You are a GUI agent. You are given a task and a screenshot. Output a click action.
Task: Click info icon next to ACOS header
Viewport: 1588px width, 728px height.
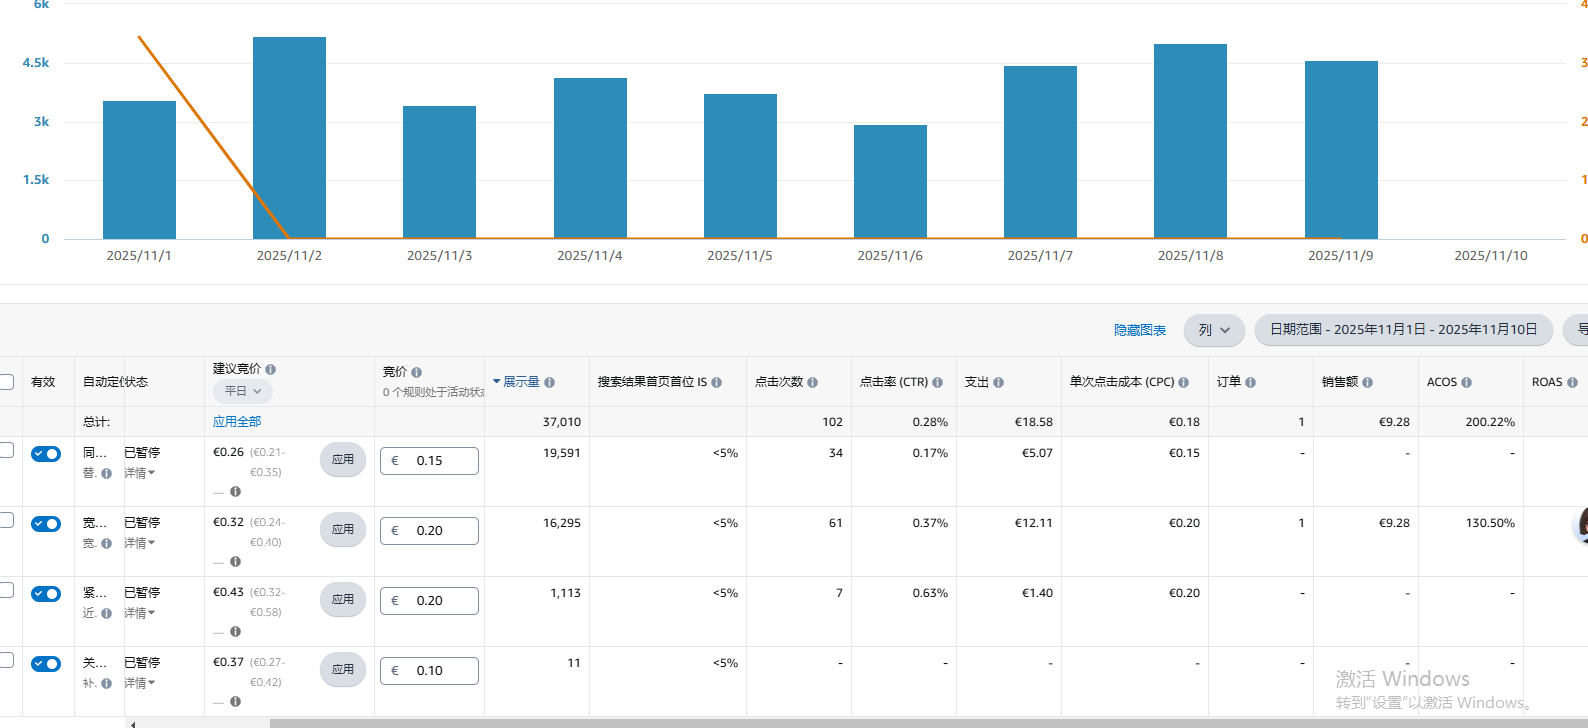pyautogui.click(x=1466, y=382)
